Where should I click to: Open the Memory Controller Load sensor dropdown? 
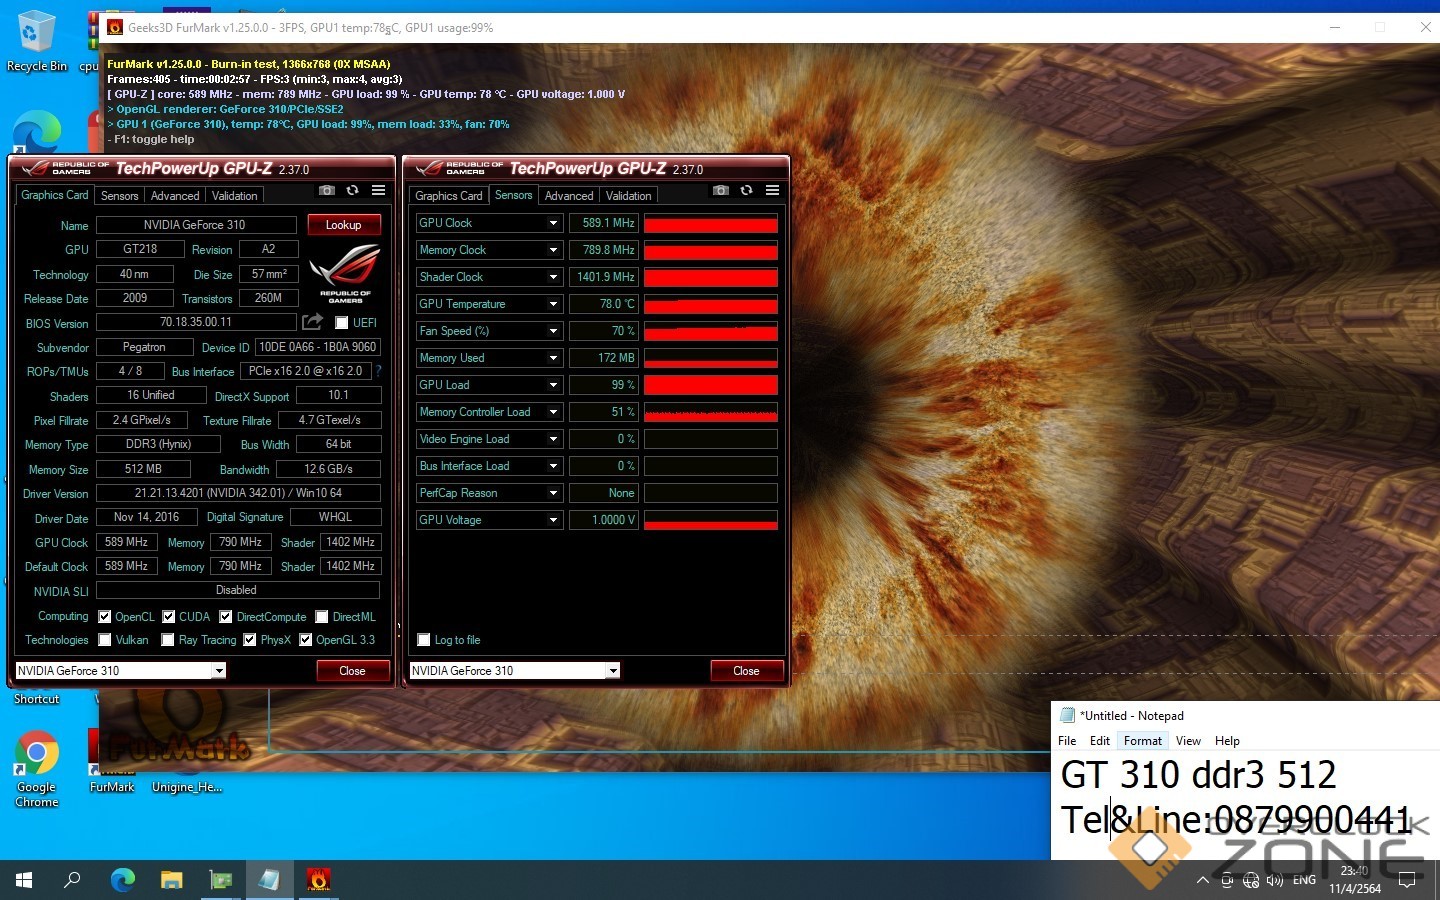553,412
